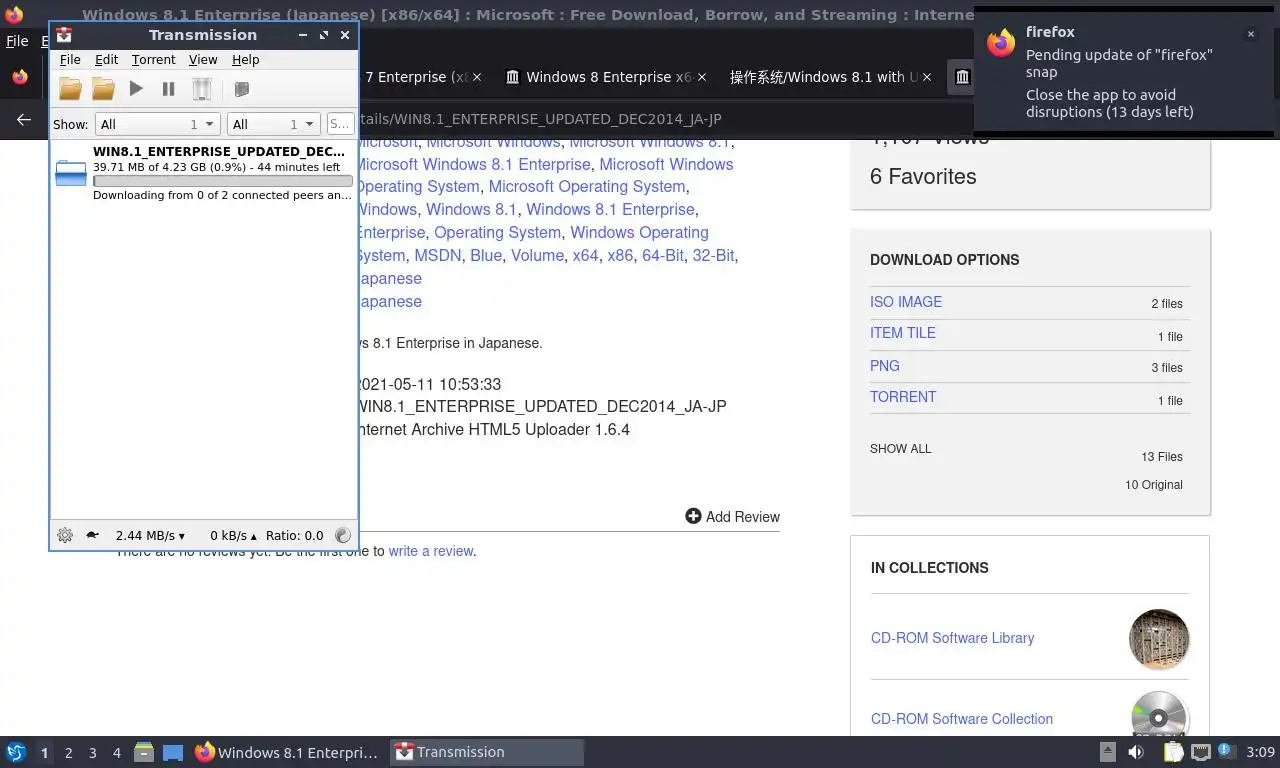Switch to workspace 2
Viewport: 1280px width, 768px height.
click(x=68, y=753)
